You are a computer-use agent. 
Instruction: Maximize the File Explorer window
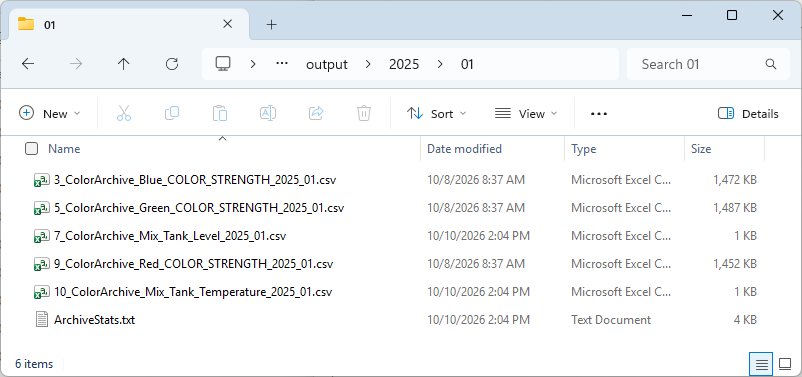point(732,15)
